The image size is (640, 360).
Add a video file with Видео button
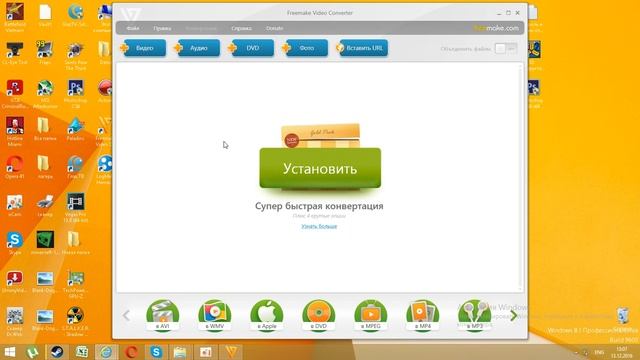pos(143,48)
